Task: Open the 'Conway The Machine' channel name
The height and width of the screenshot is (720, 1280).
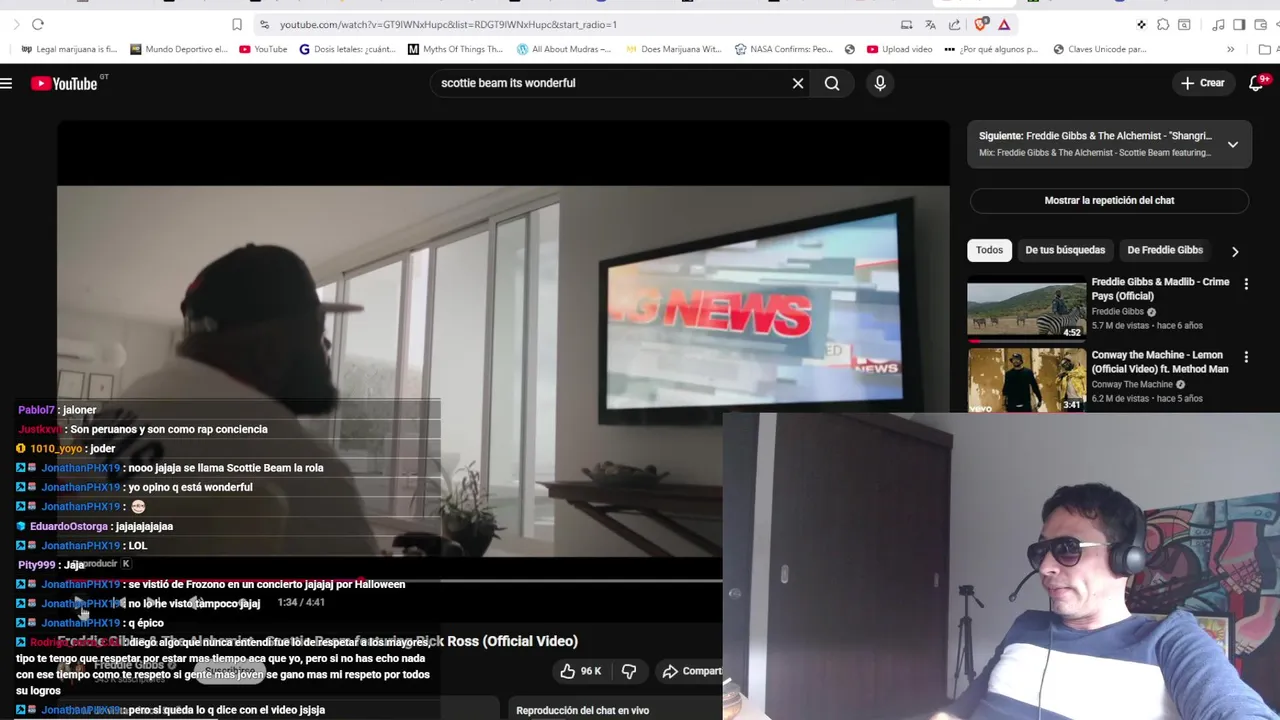Action: [x=1132, y=384]
